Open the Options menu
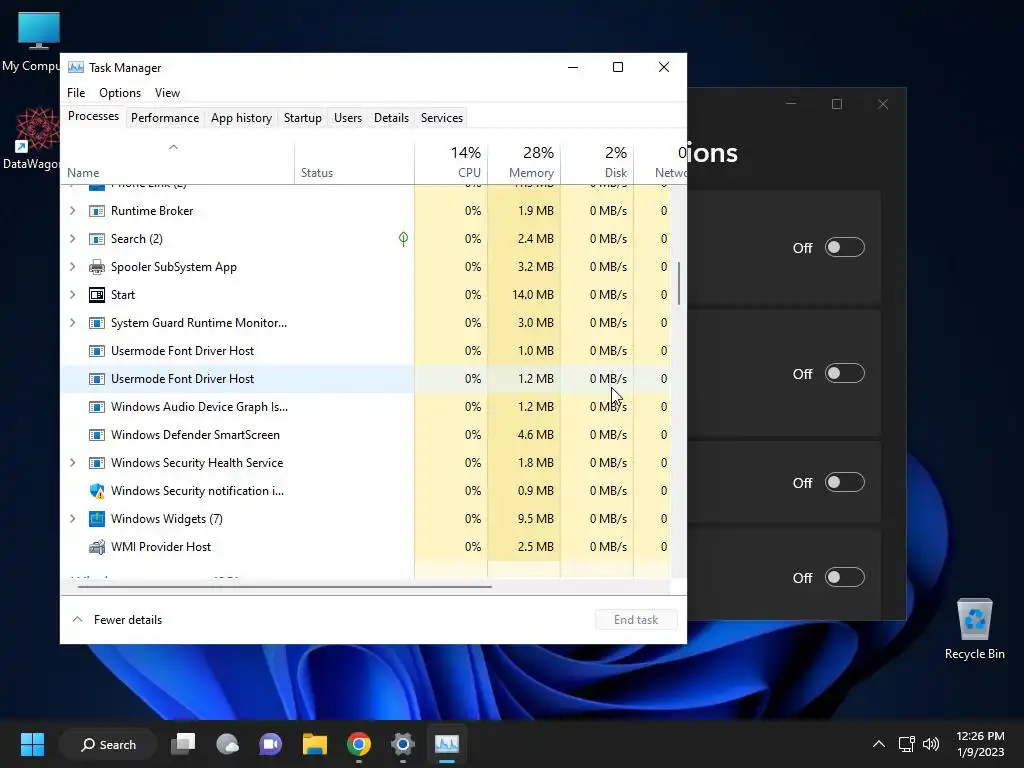Image resolution: width=1024 pixels, height=768 pixels. (120, 93)
